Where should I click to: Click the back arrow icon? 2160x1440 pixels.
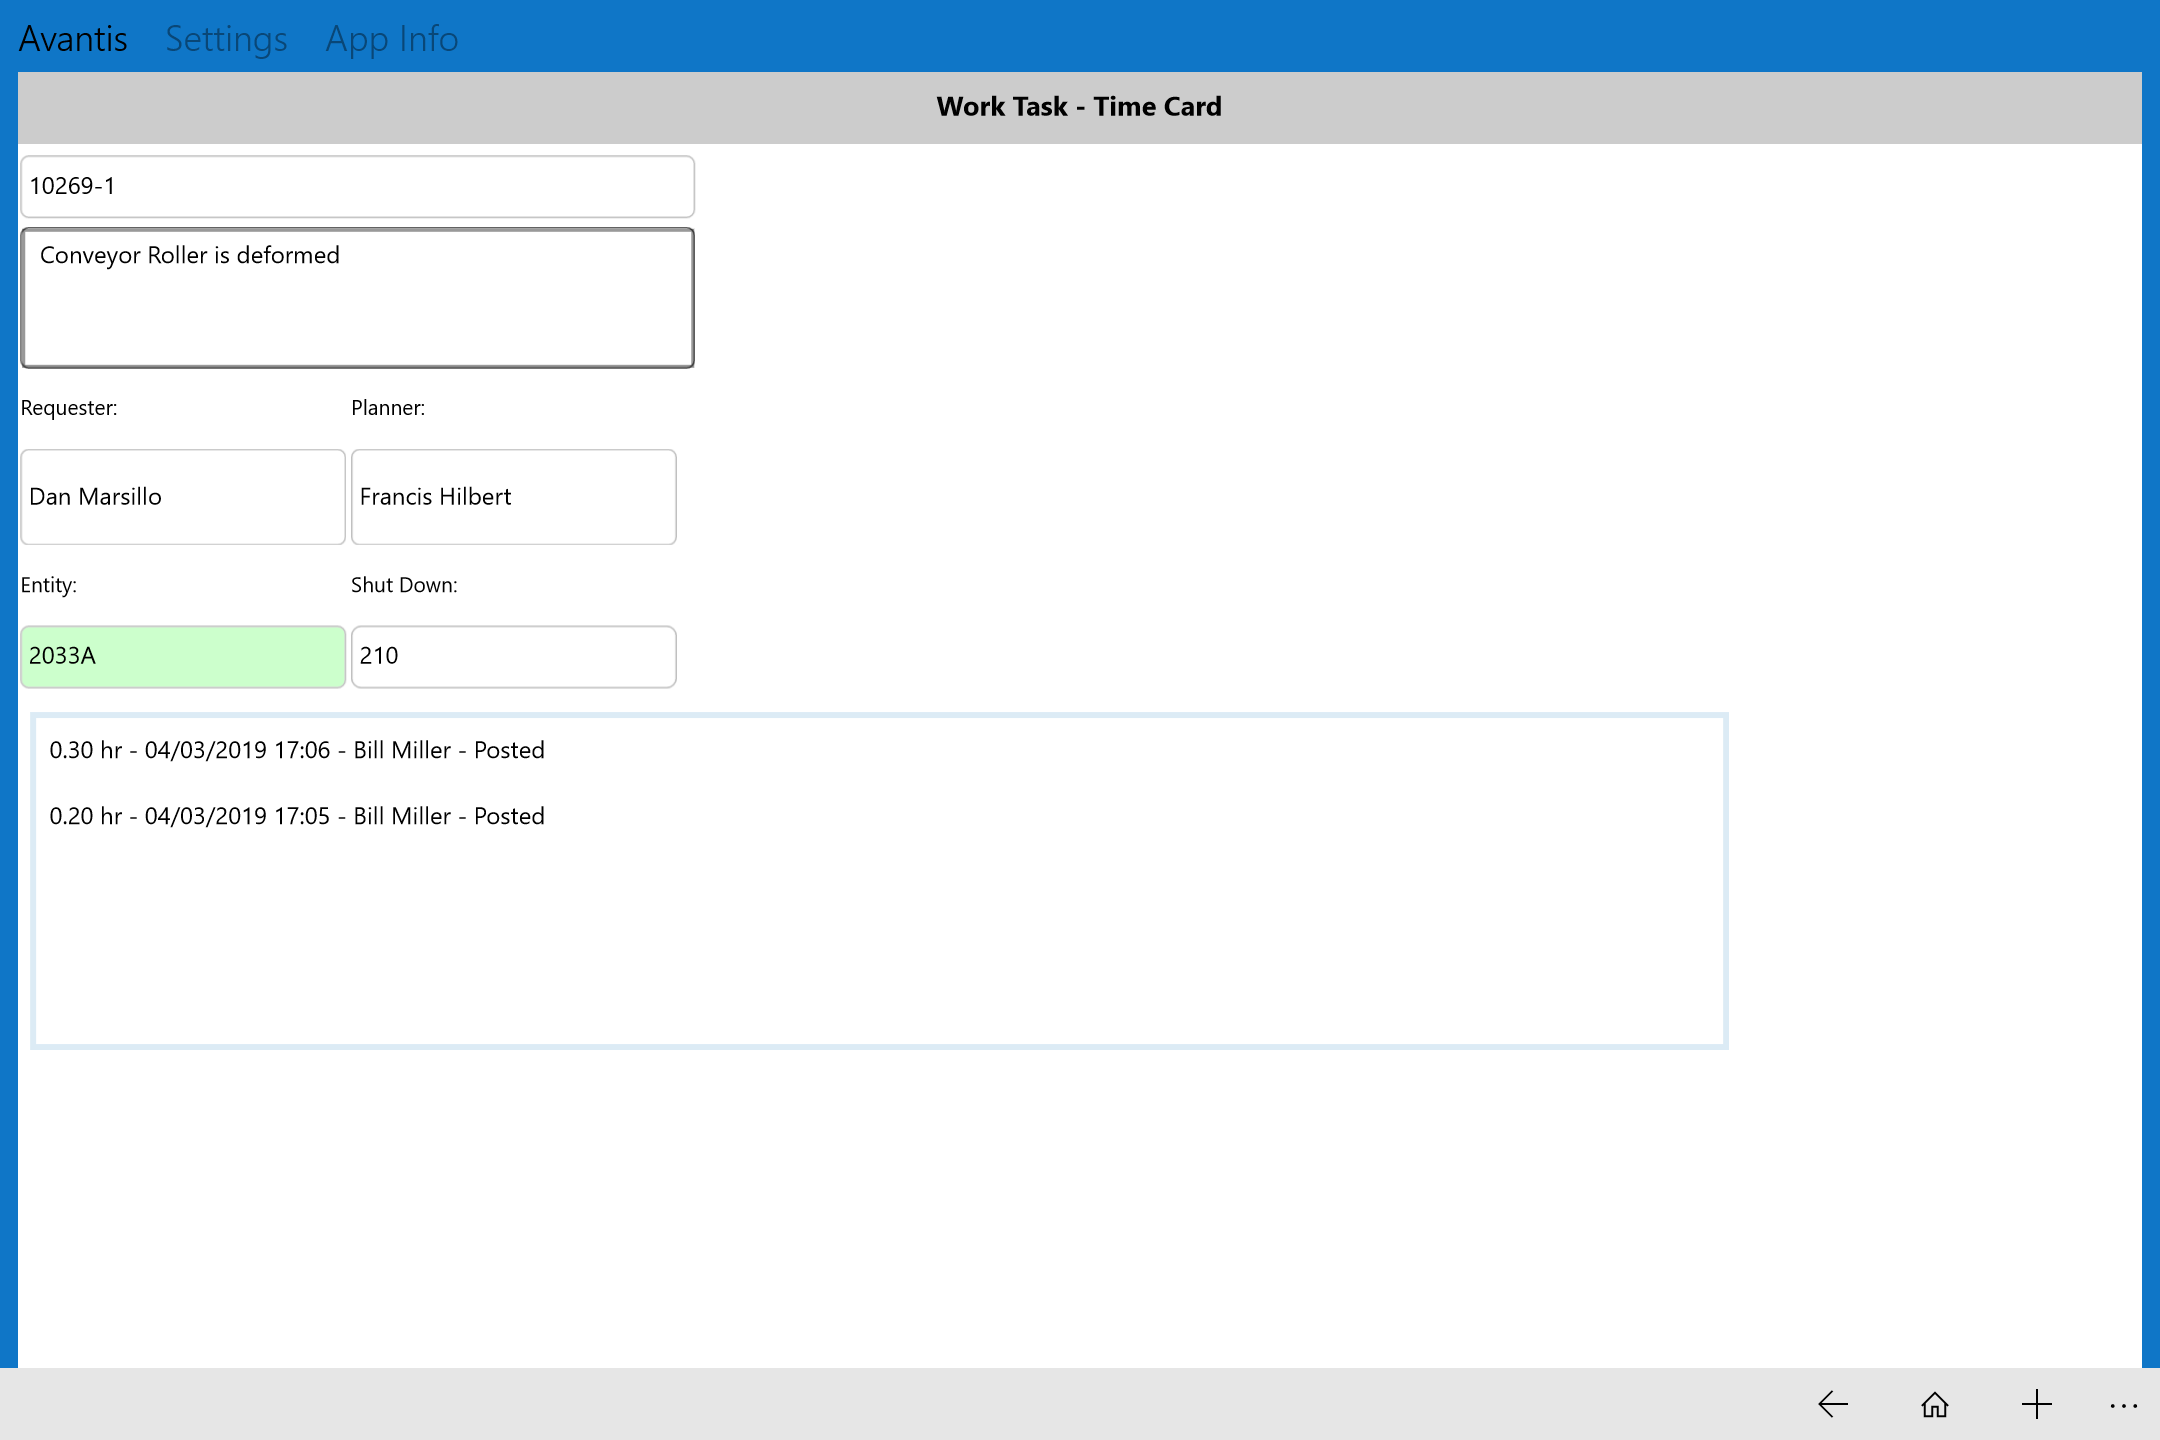tap(1832, 1404)
